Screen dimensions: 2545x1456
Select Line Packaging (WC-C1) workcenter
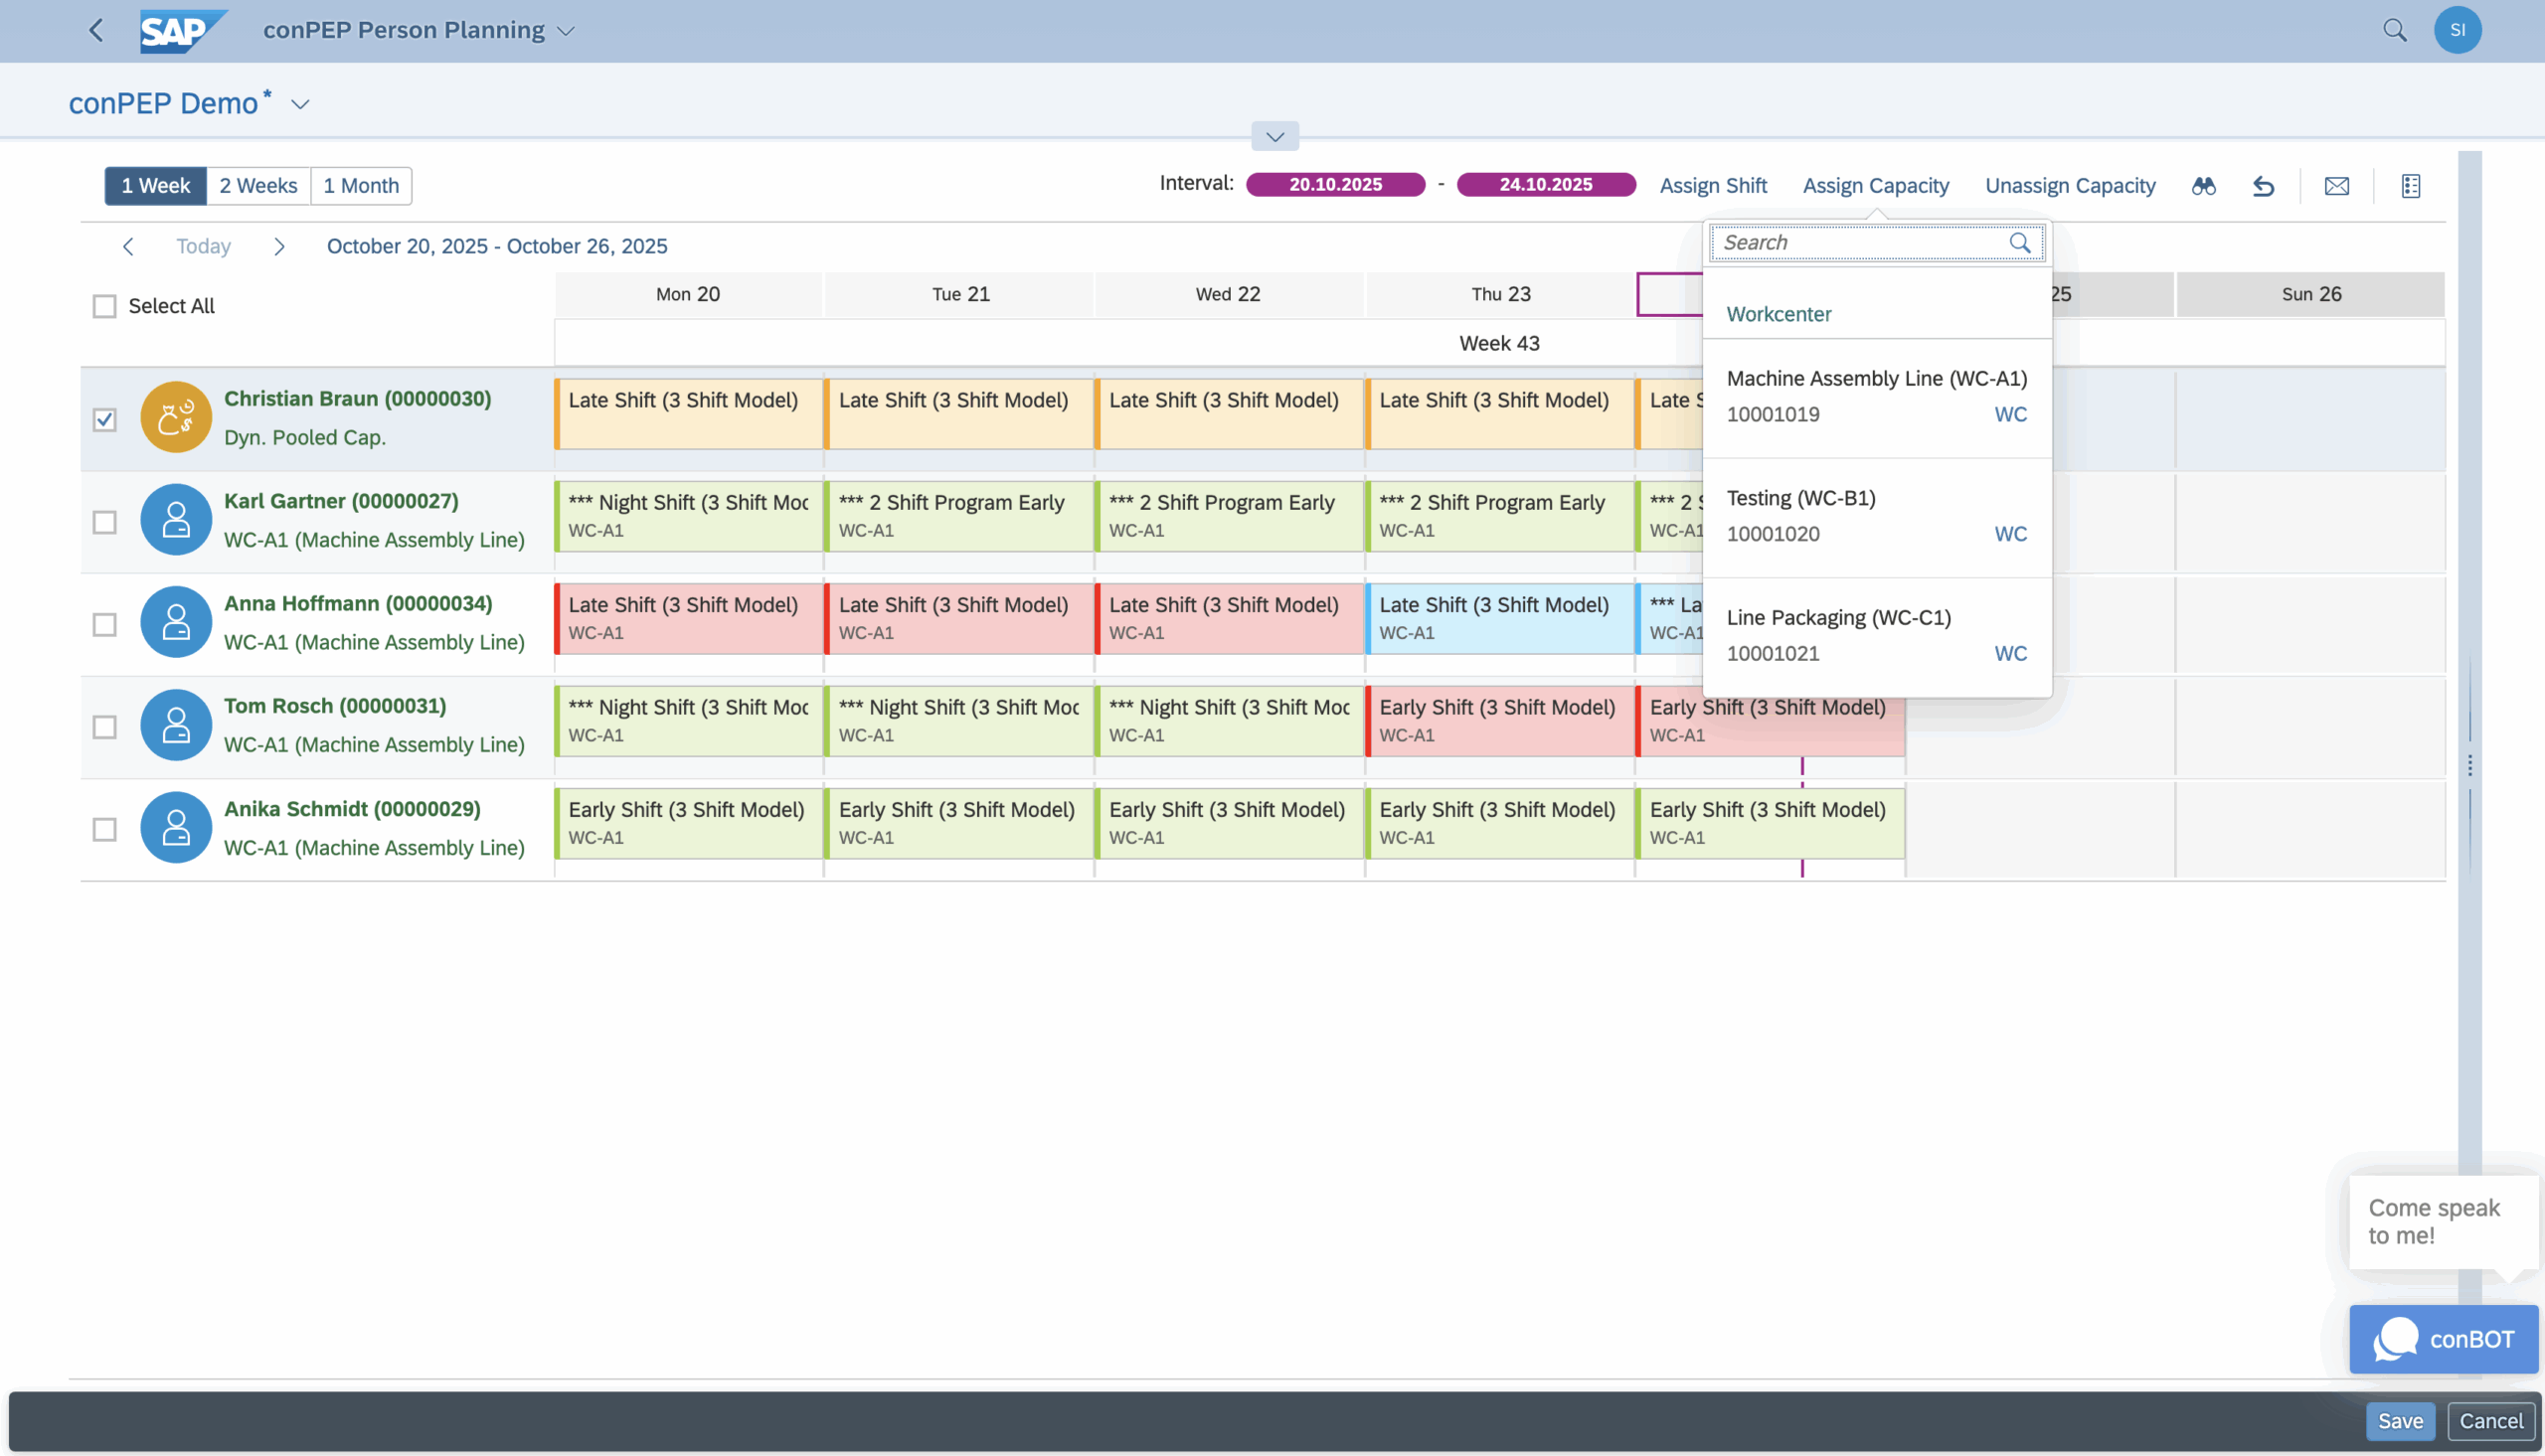tap(1876, 636)
